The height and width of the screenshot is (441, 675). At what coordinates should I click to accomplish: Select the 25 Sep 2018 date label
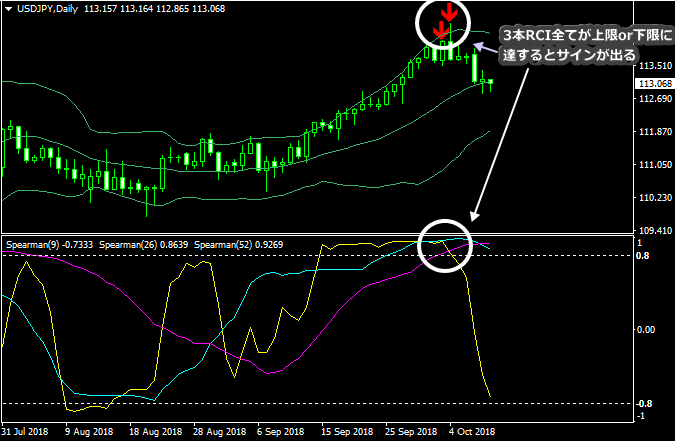click(411, 432)
